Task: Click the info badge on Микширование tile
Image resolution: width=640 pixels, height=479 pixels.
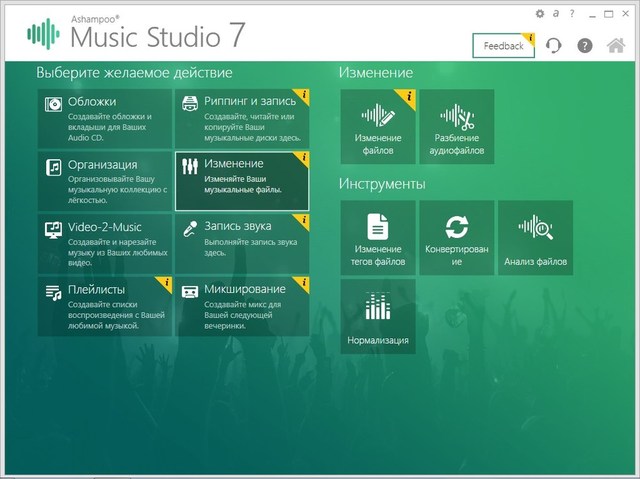Action: tap(304, 283)
